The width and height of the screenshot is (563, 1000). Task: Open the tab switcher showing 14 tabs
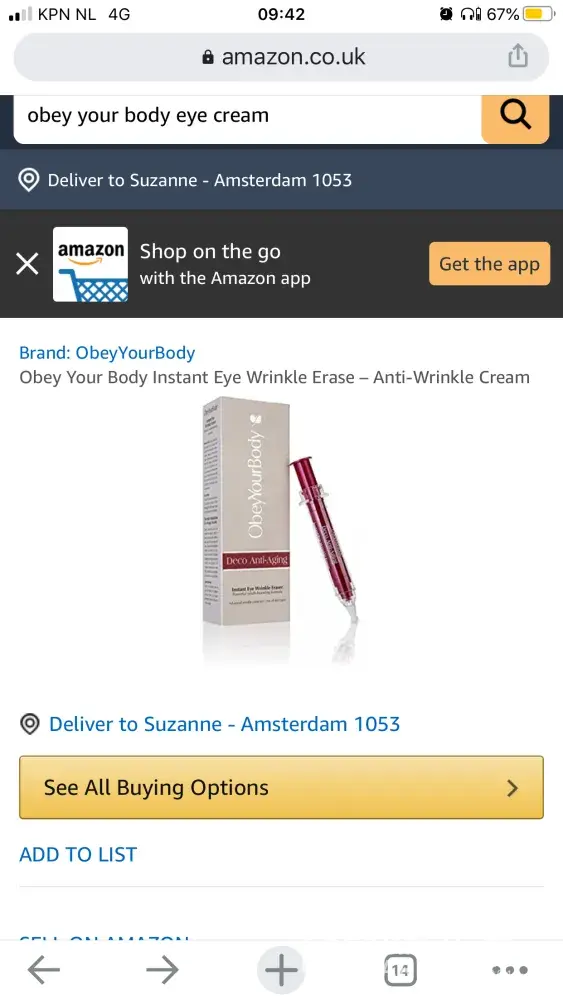pos(400,971)
